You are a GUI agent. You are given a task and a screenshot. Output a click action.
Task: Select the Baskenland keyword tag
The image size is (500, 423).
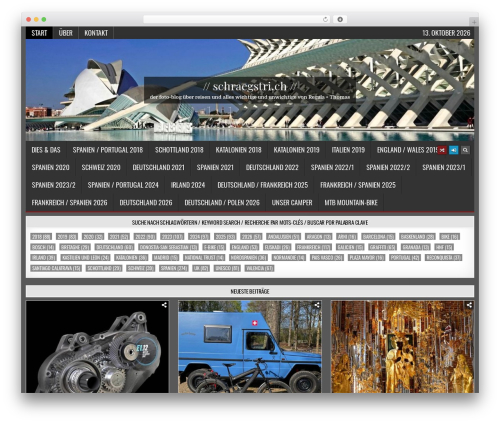tap(417, 237)
